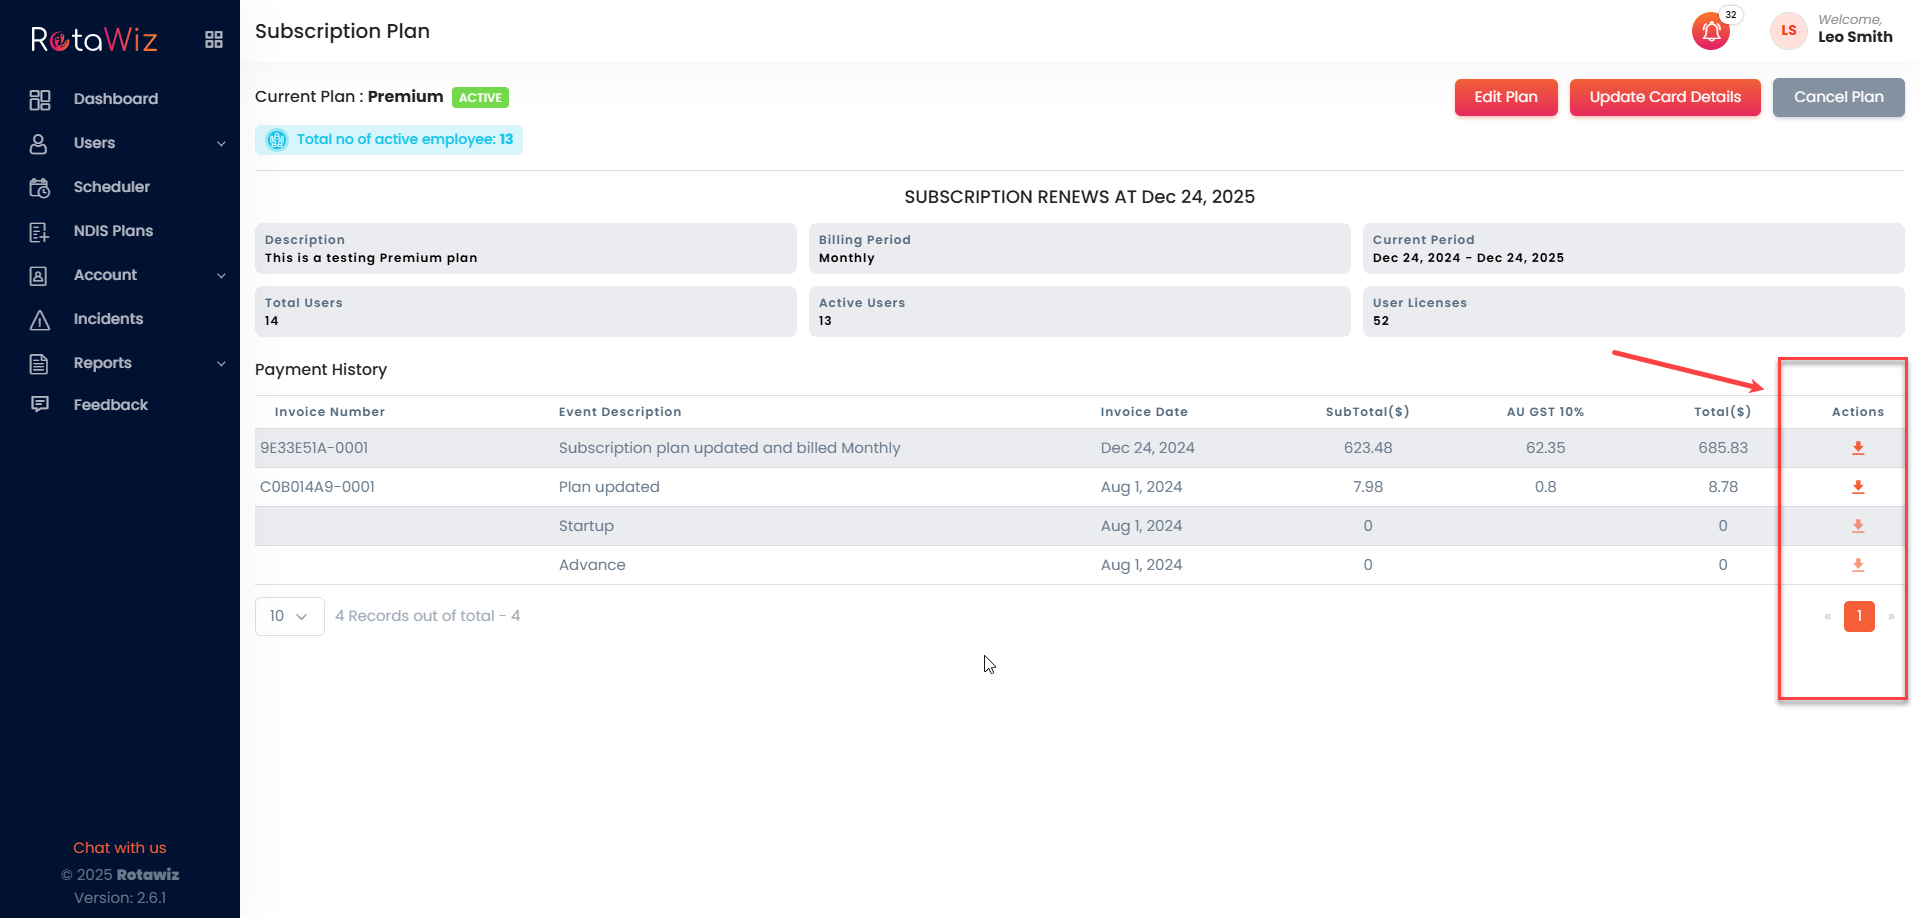
Task: Select page 1 in pagination
Action: [x=1858, y=616]
